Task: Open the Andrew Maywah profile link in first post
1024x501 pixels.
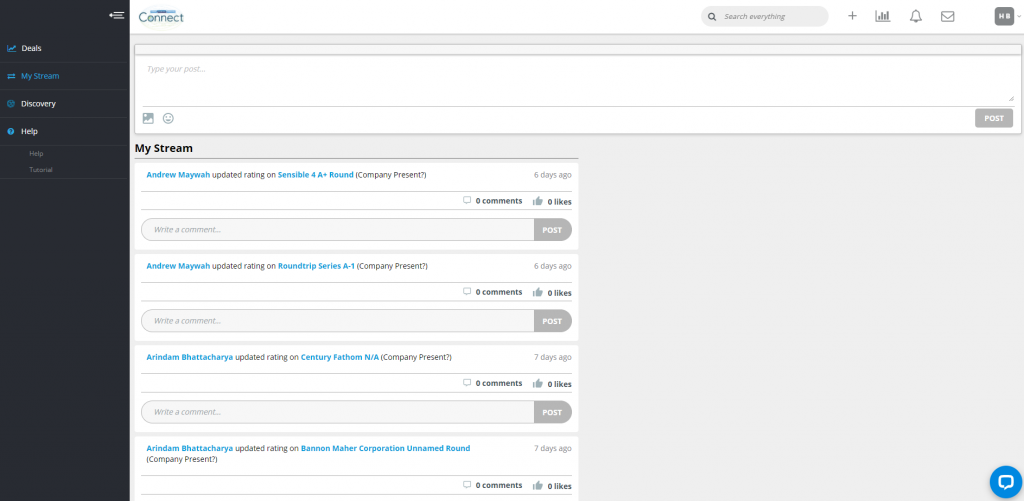Action: 178,175
